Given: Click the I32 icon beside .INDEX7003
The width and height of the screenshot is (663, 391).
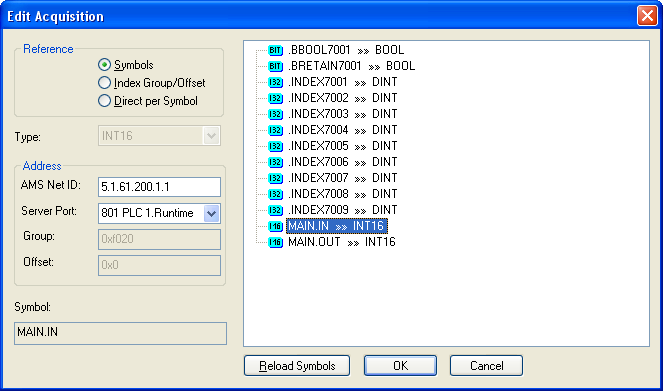Looking at the screenshot, I should click(275, 115).
